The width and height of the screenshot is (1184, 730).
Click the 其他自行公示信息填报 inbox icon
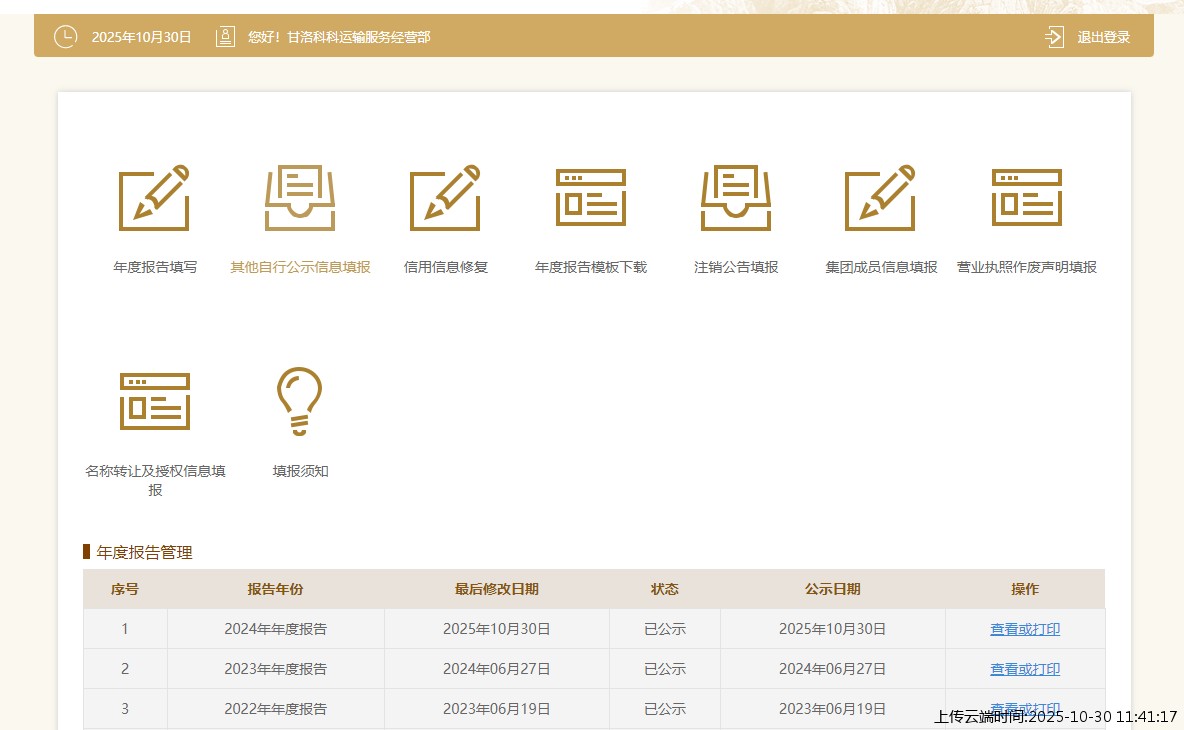pos(300,198)
